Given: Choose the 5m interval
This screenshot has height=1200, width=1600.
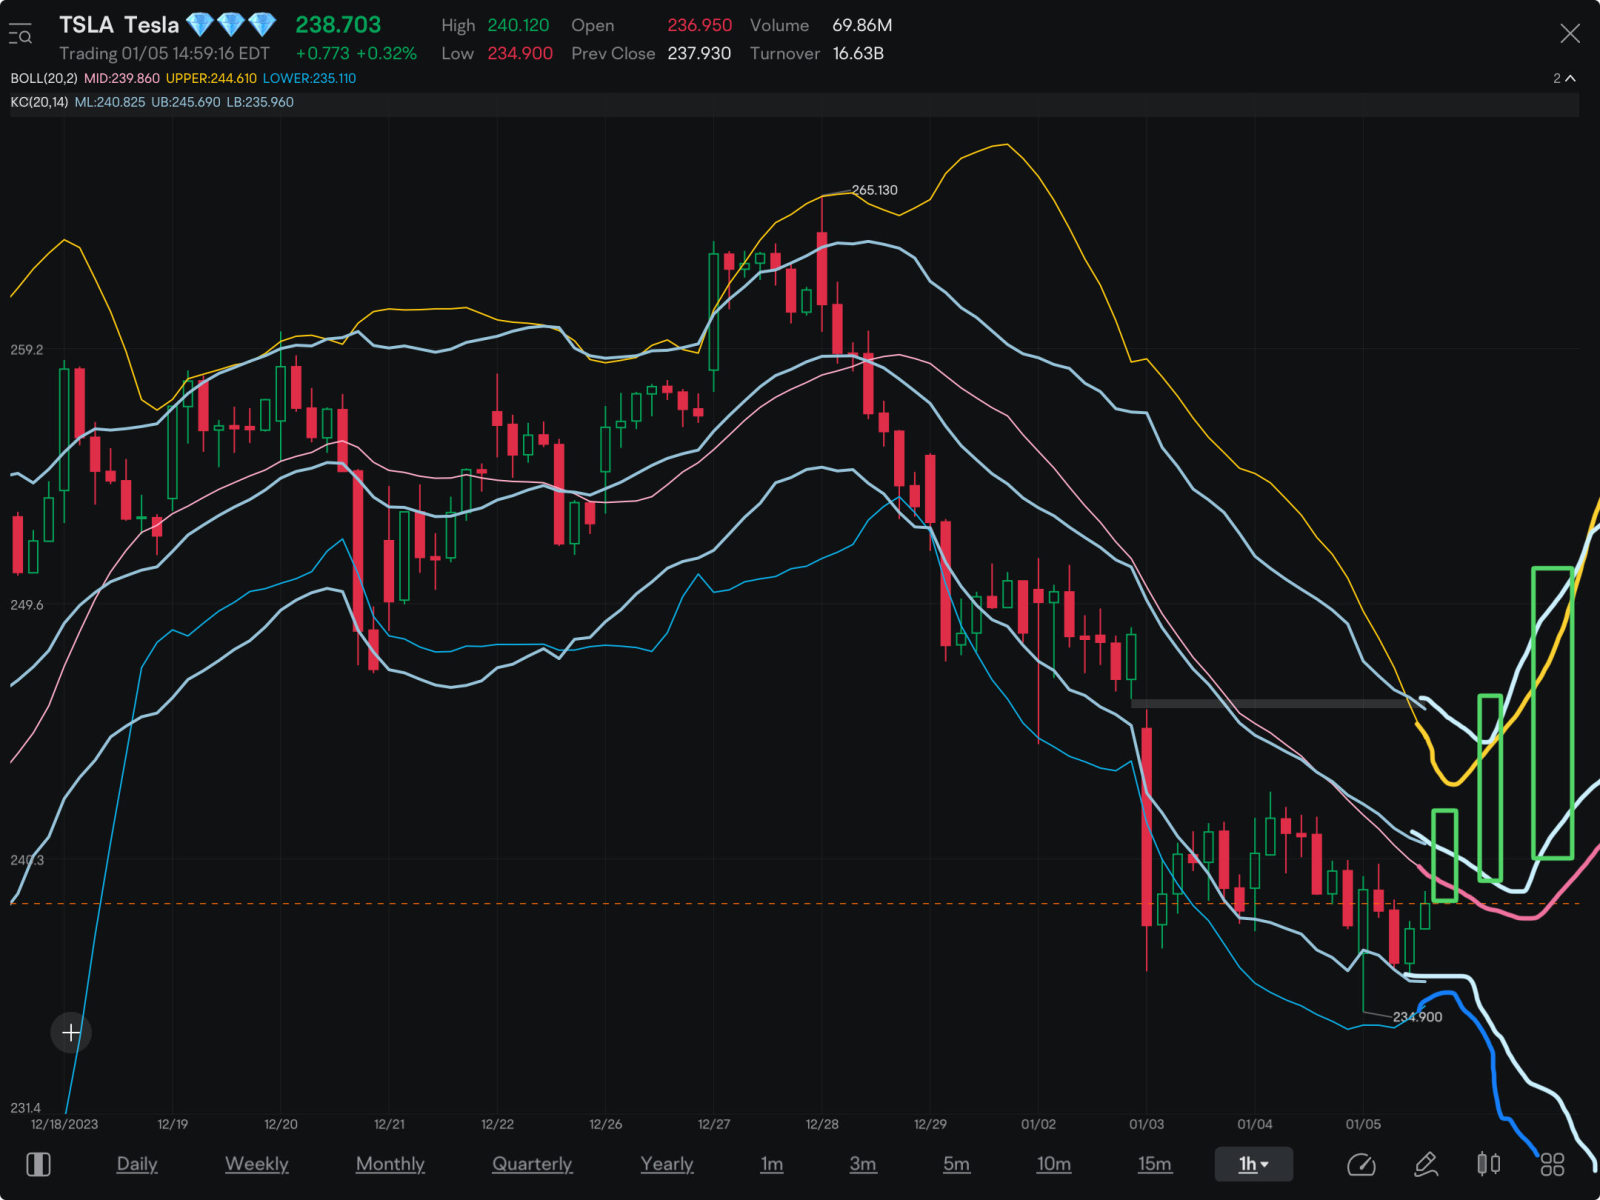Looking at the screenshot, I should tap(956, 1164).
